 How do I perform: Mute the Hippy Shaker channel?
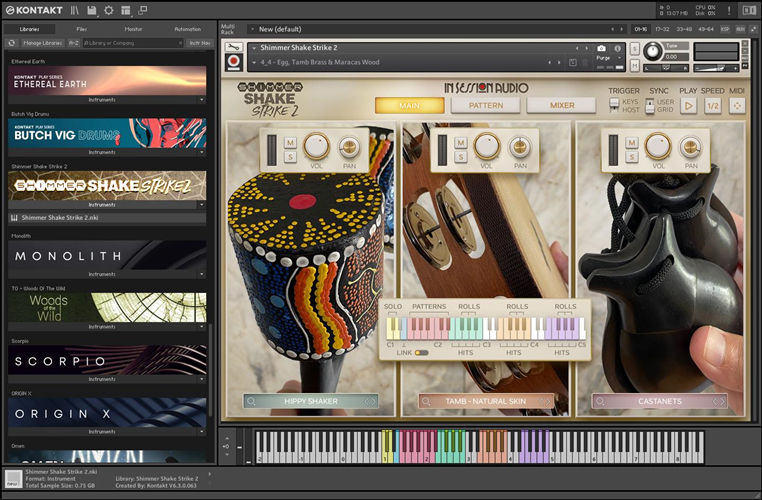pos(290,142)
